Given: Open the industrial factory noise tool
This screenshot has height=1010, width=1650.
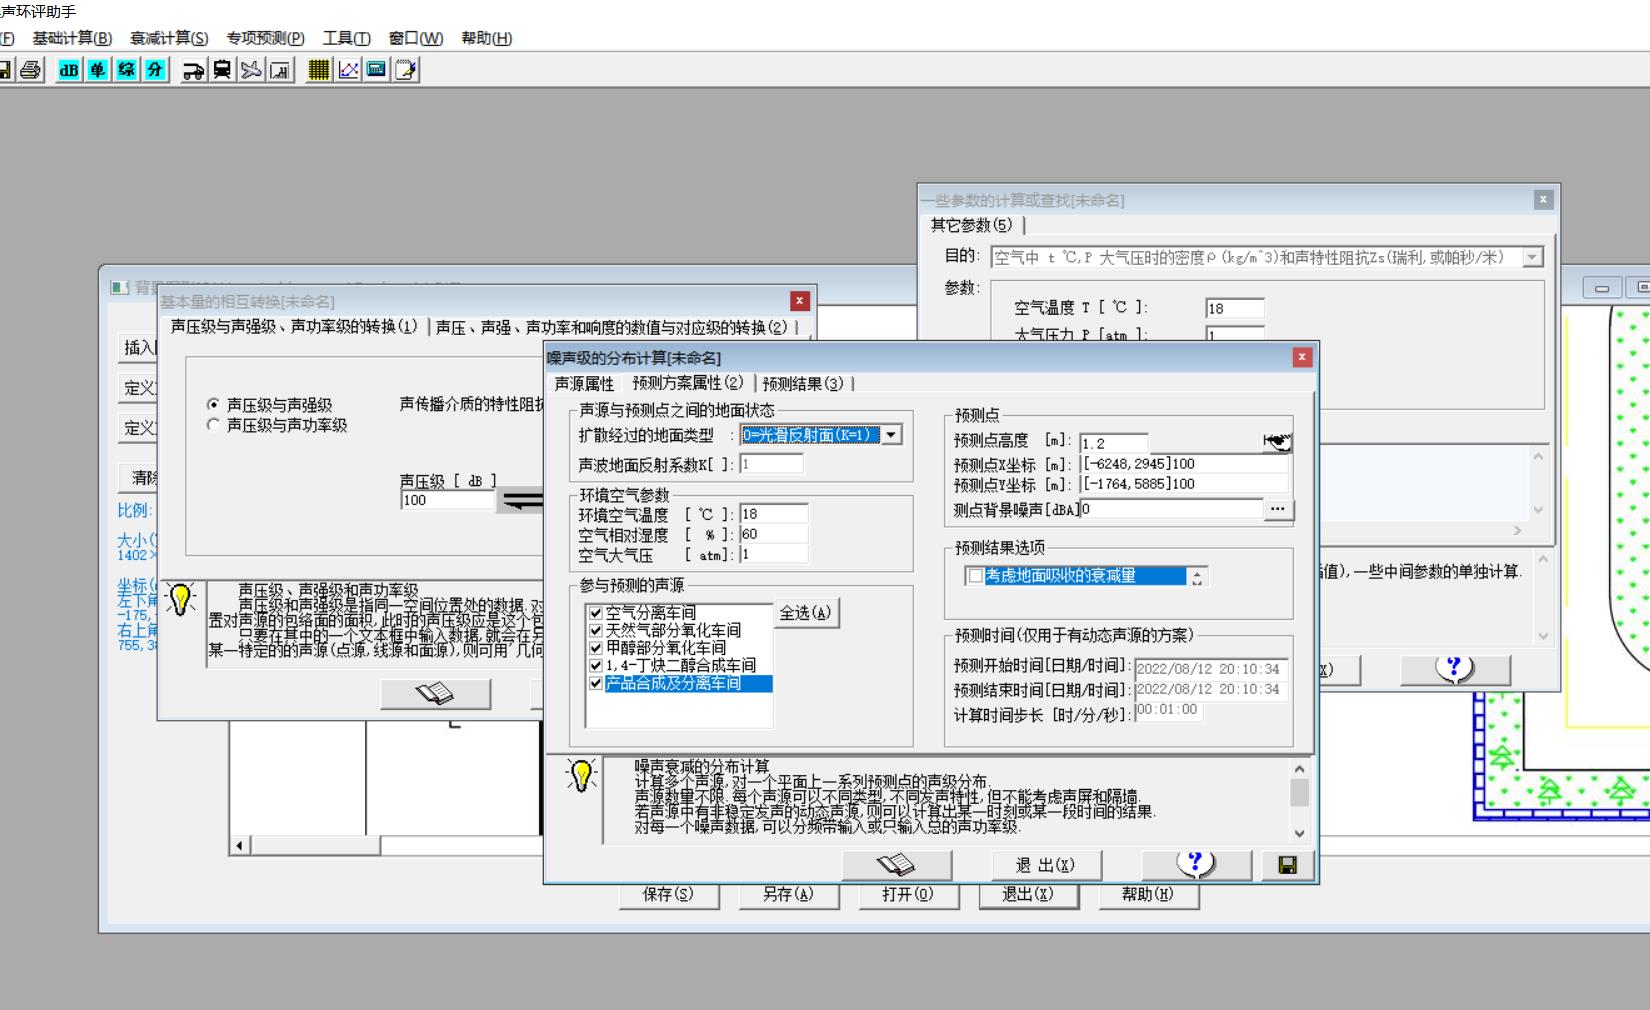Looking at the screenshot, I should (280, 70).
